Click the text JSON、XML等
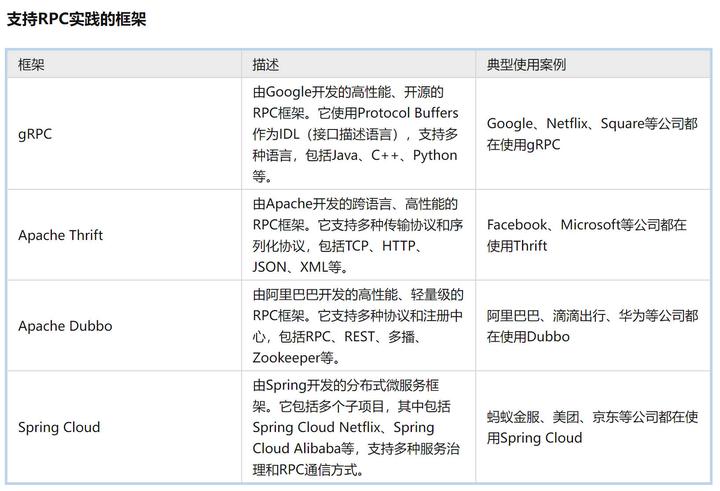Image resolution: width=720 pixels, height=491 pixels. (300, 267)
